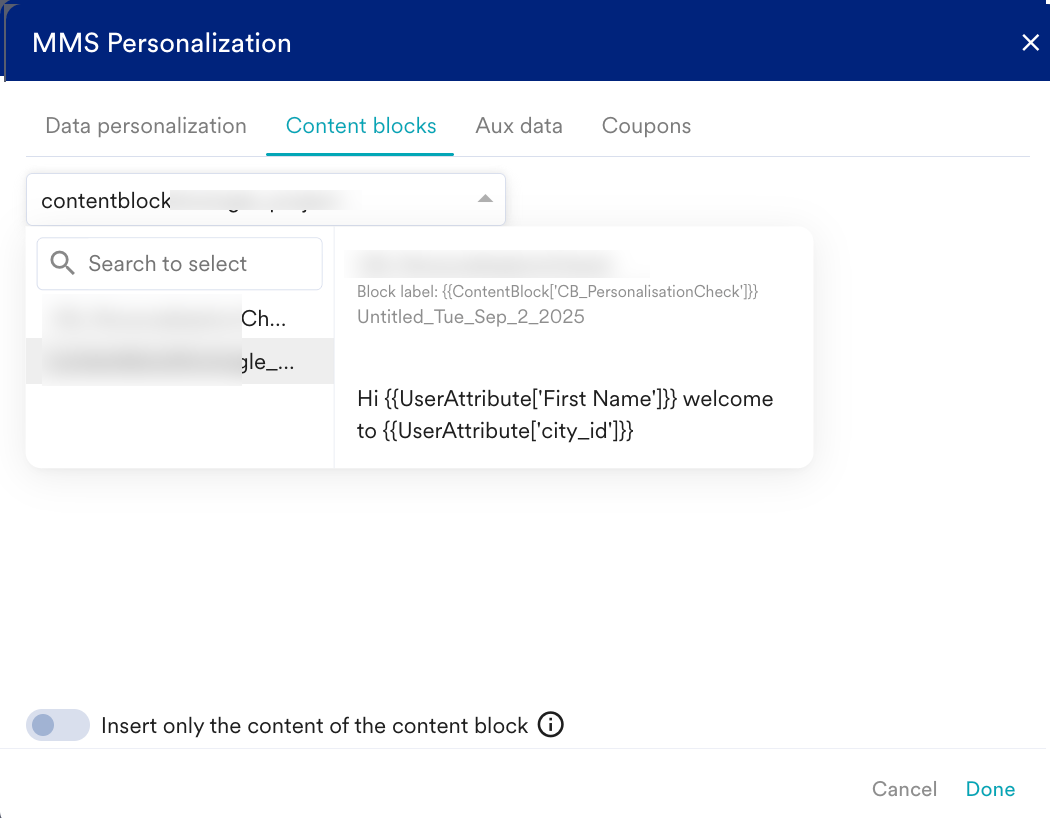This screenshot has width=1050, height=818.
Task: Click the Block label ContentBlock text
Action: point(558,292)
